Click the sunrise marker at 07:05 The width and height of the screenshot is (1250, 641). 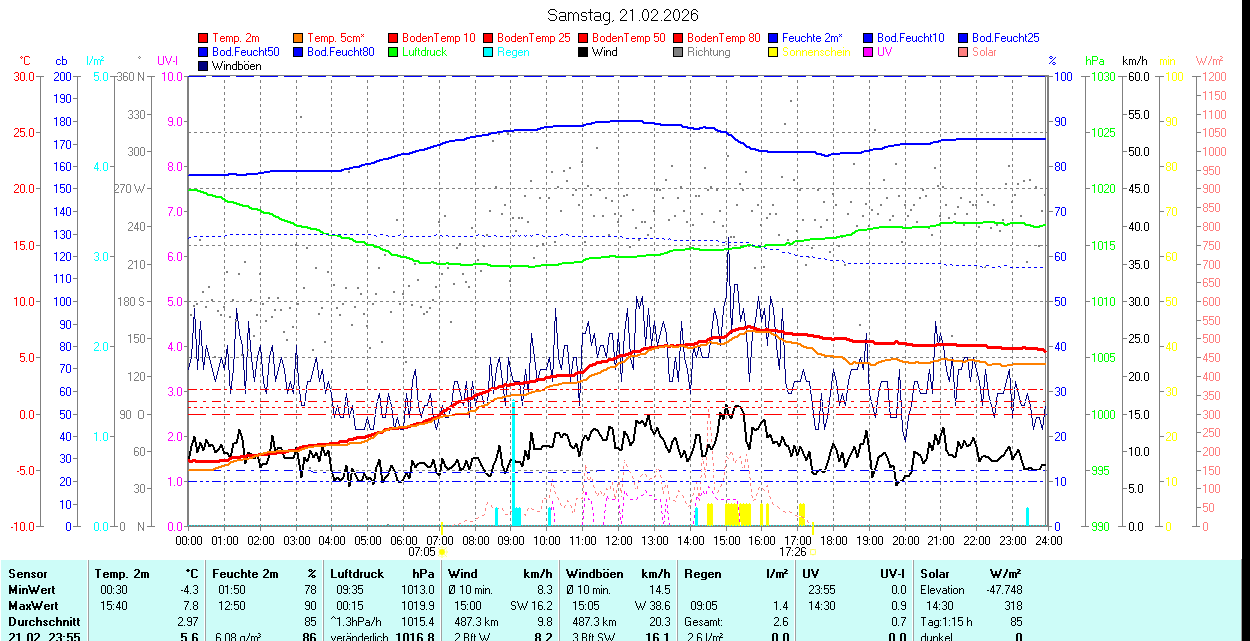coord(442,551)
